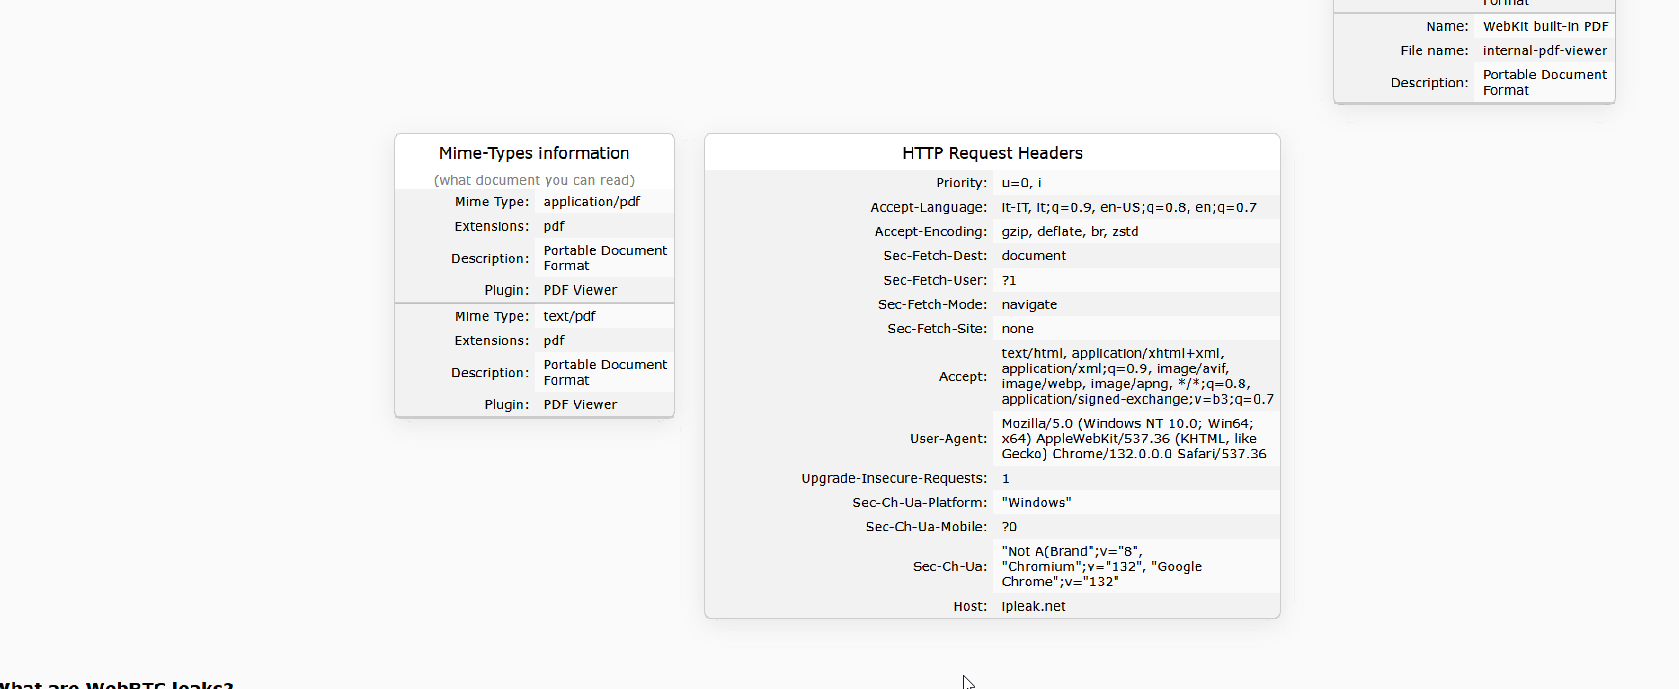
Task: Click the Mime-Types information heading
Action: [534, 153]
